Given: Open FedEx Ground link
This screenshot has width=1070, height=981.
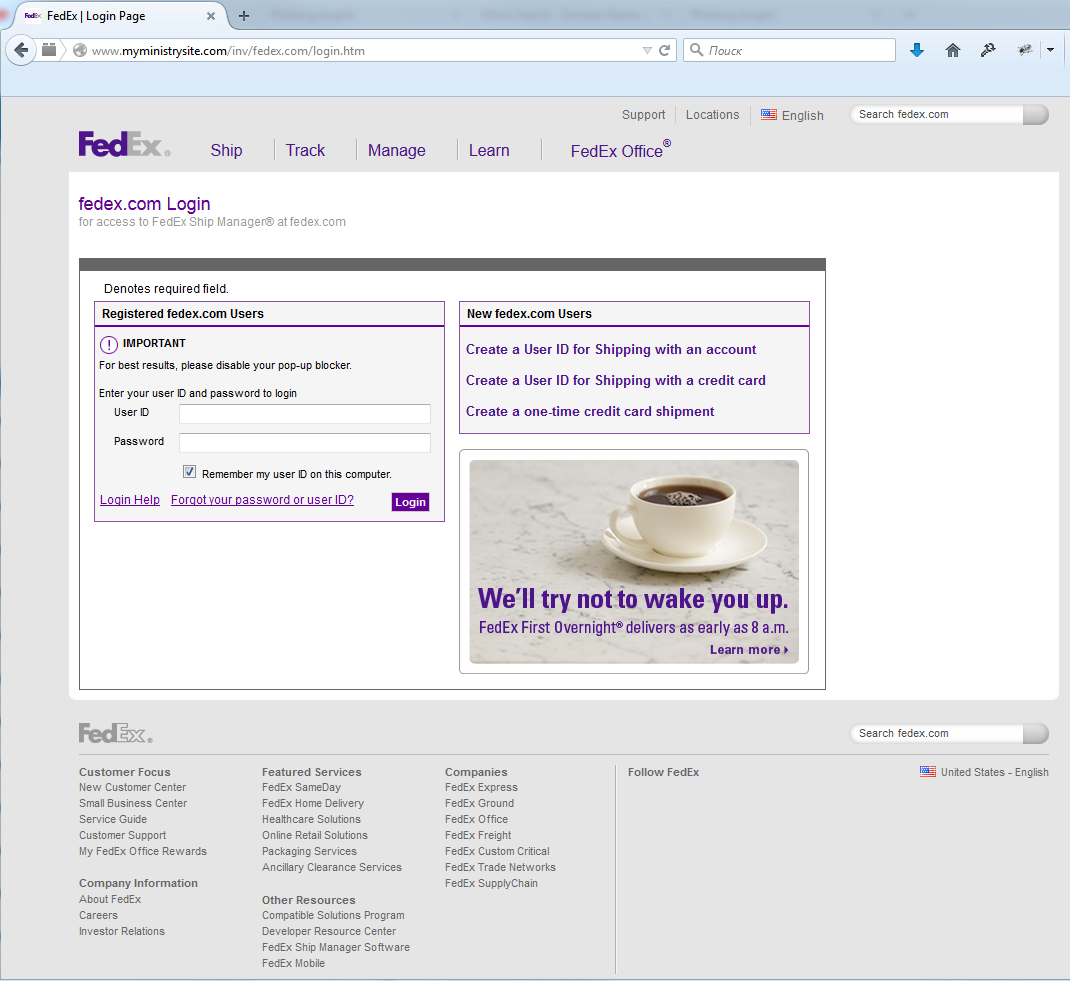Looking at the screenshot, I should 479,804.
